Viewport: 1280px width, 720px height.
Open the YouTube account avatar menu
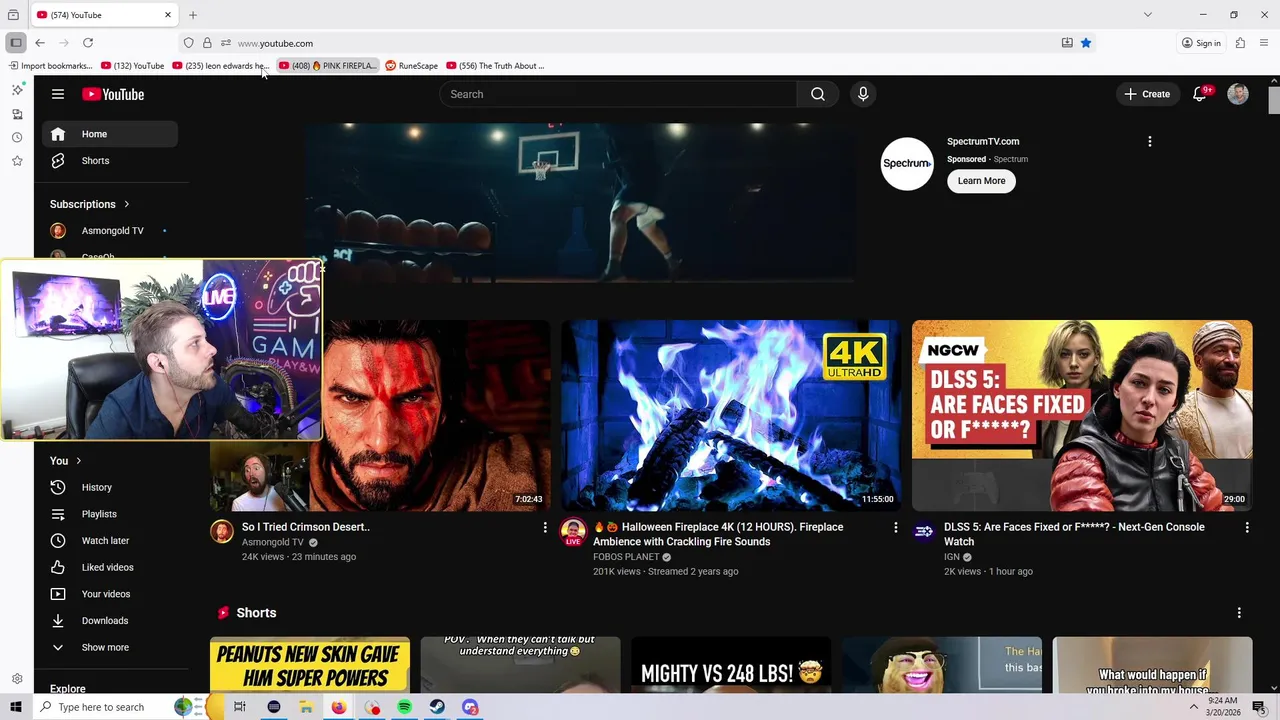[x=1238, y=94]
